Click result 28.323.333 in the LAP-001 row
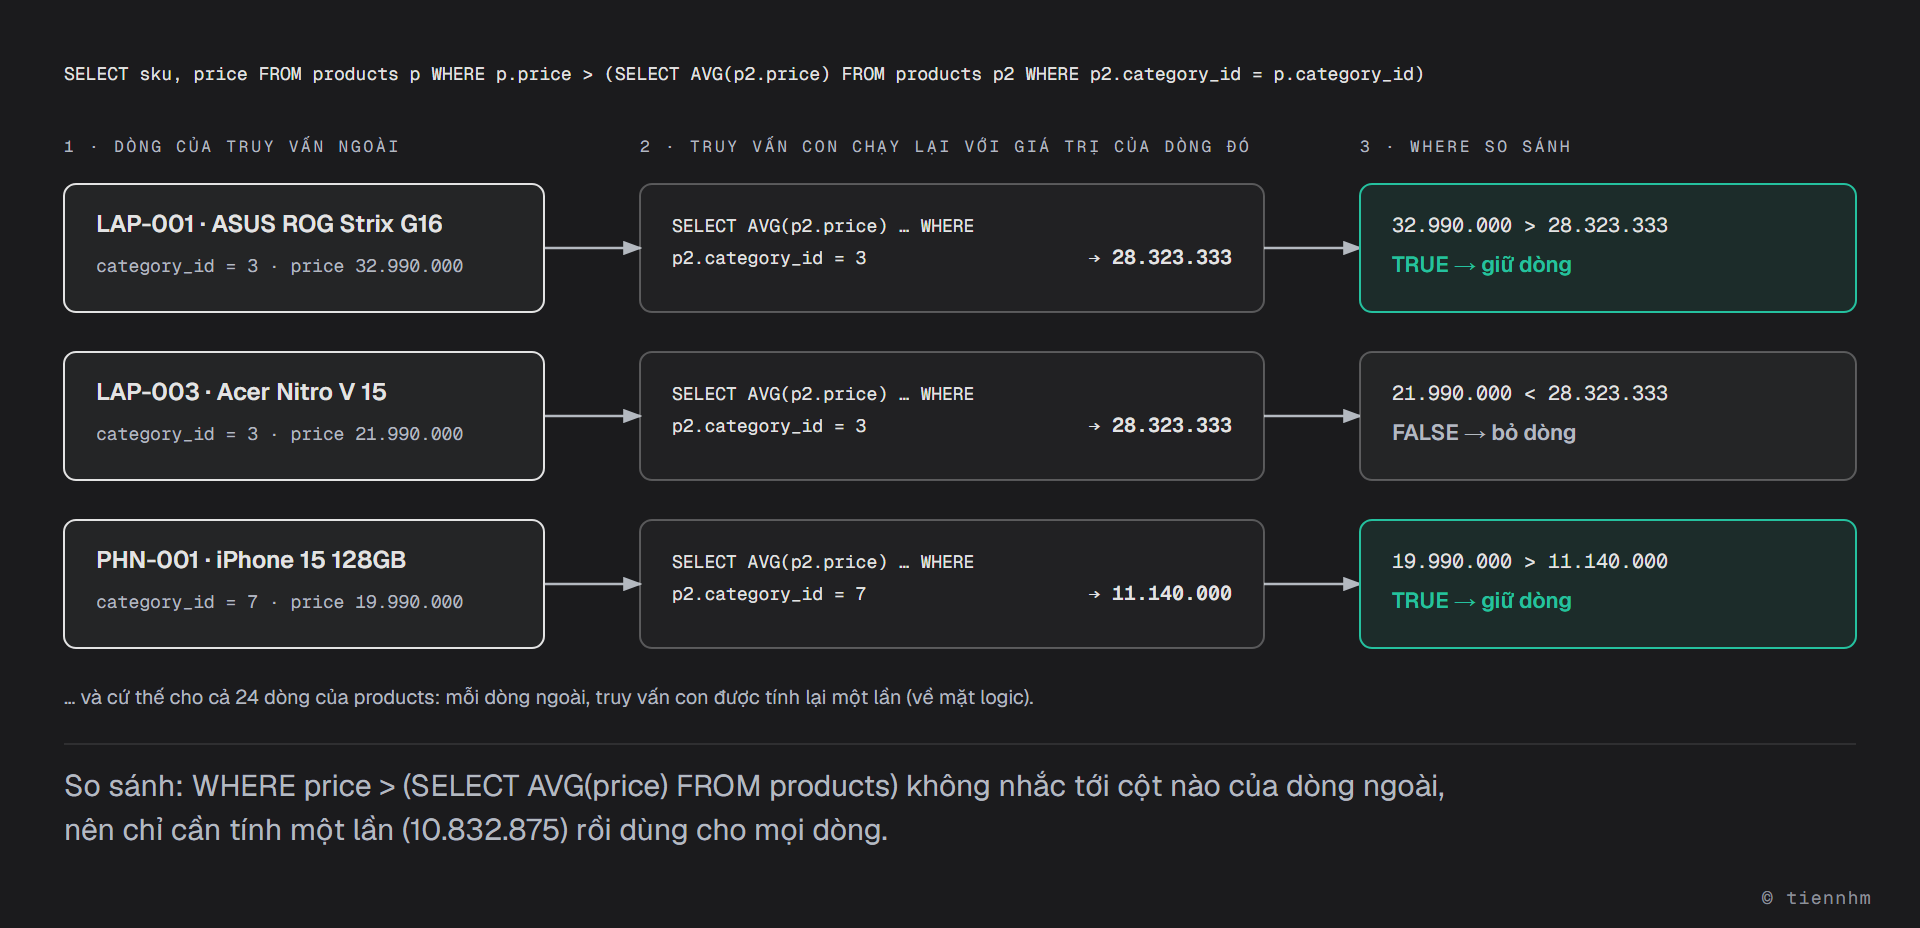The width and height of the screenshot is (1920, 928). (1171, 257)
